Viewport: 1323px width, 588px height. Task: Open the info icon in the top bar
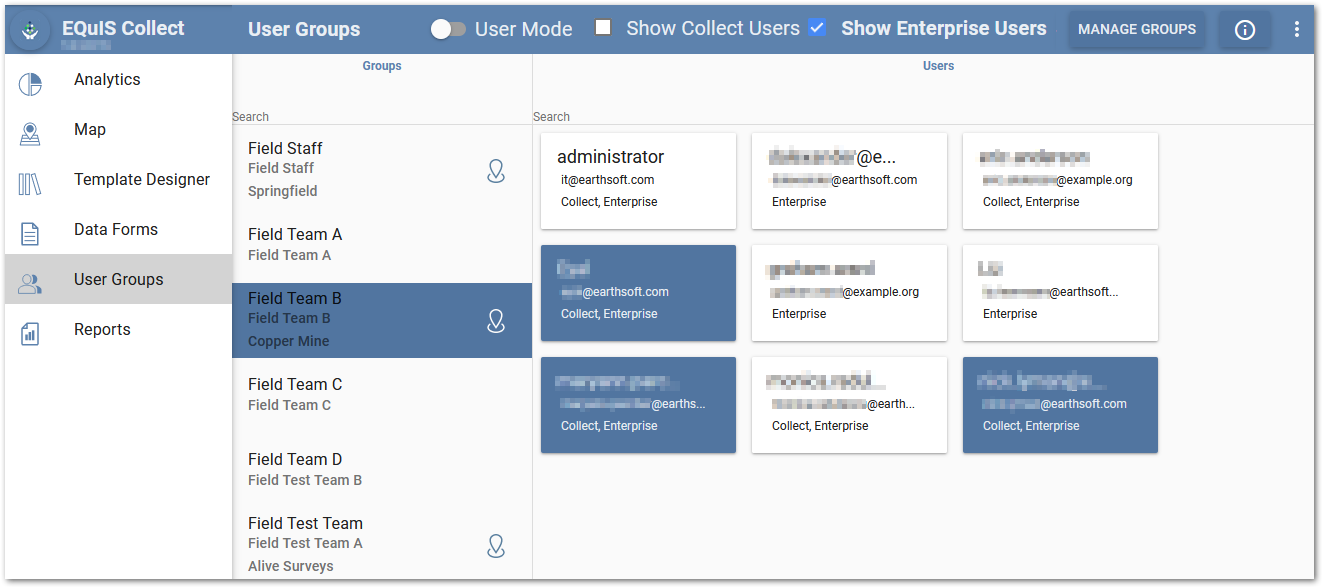pyautogui.click(x=1244, y=29)
